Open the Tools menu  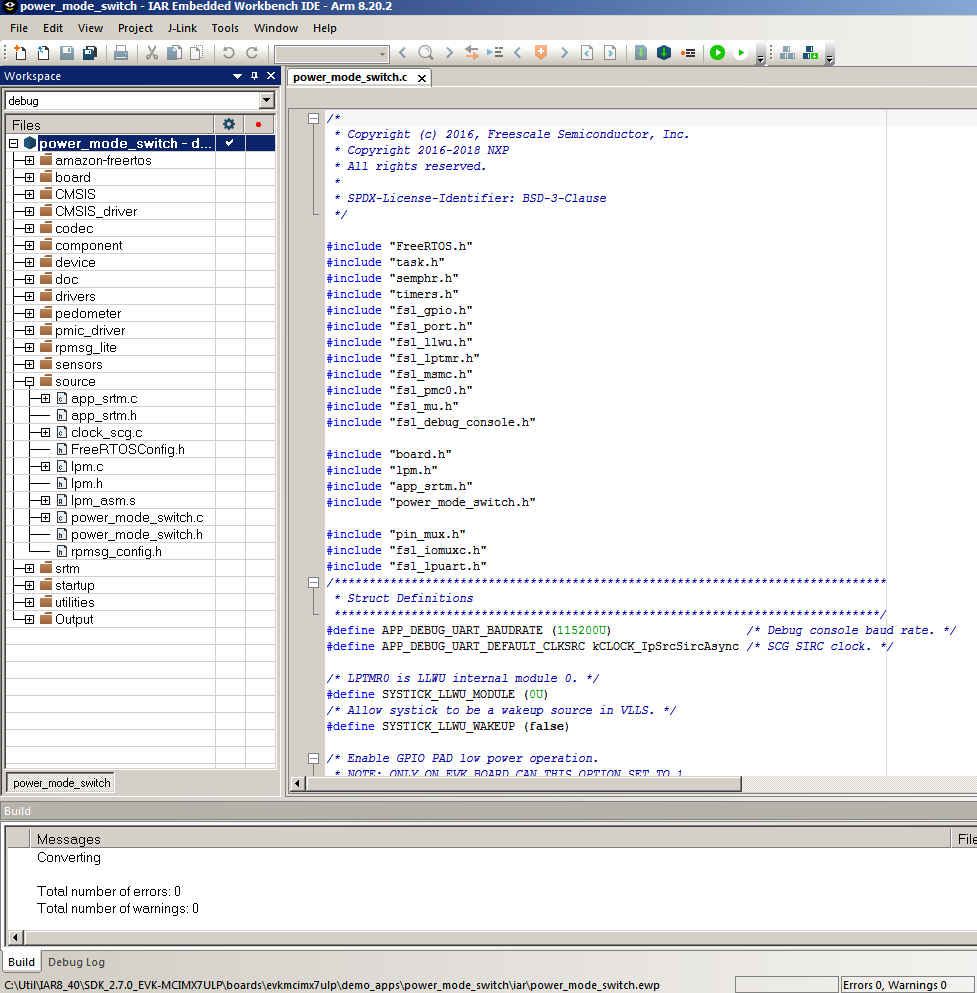click(225, 28)
